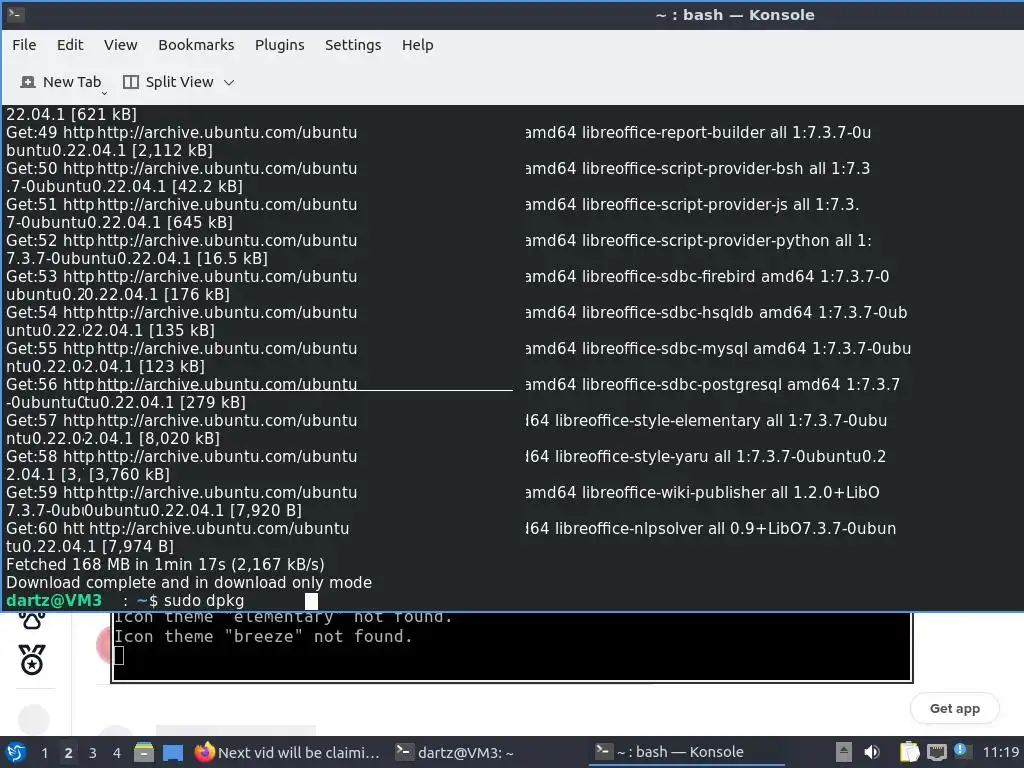Click the libreoffice-wiki-publisher package text
Viewport: 1024px width, 768px height.
click(672, 492)
